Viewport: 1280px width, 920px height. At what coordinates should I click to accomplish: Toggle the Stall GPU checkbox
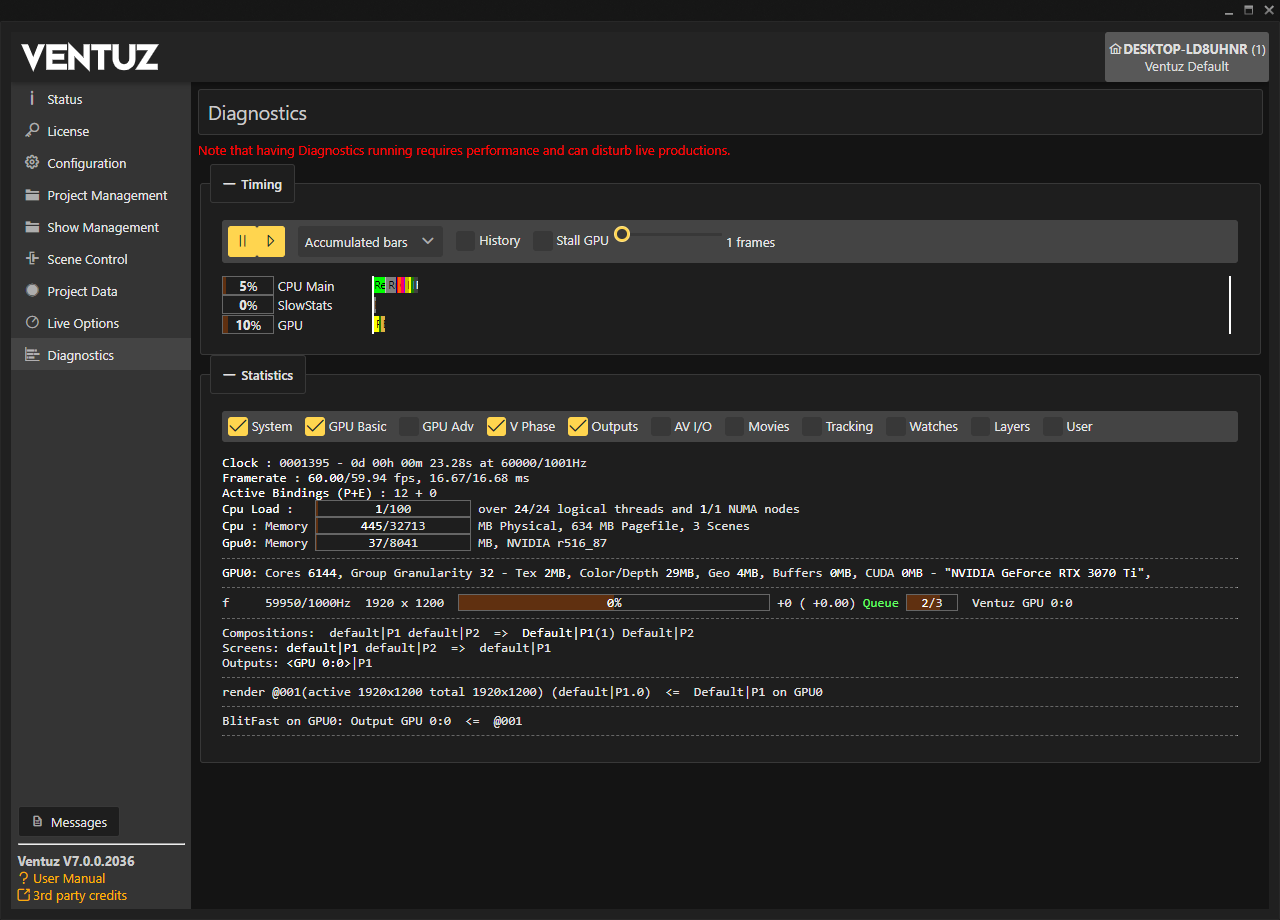coord(542,241)
